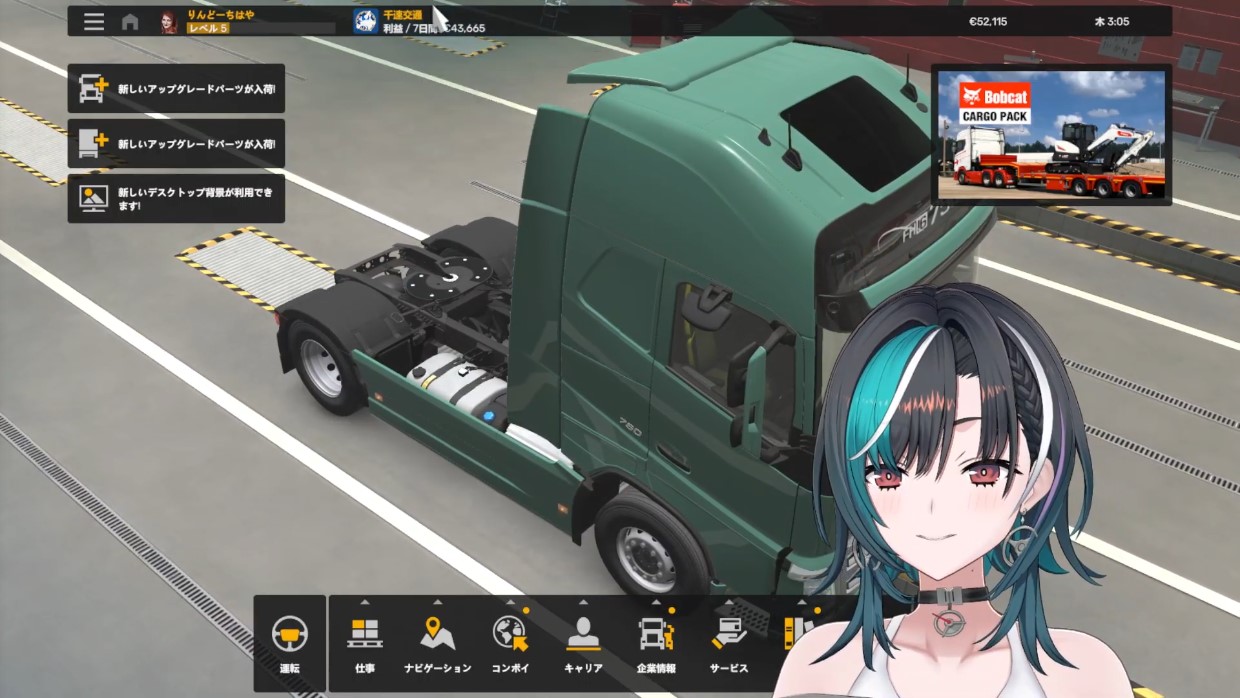Open the truck upgrade parts notification
Image resolution: width=1240 pixels, height=698 pixels.
pyautogui.click(x=176, y=89)
